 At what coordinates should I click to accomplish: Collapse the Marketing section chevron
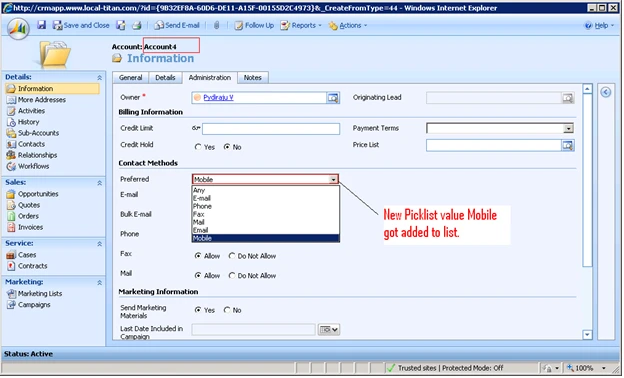pos(99,283)
